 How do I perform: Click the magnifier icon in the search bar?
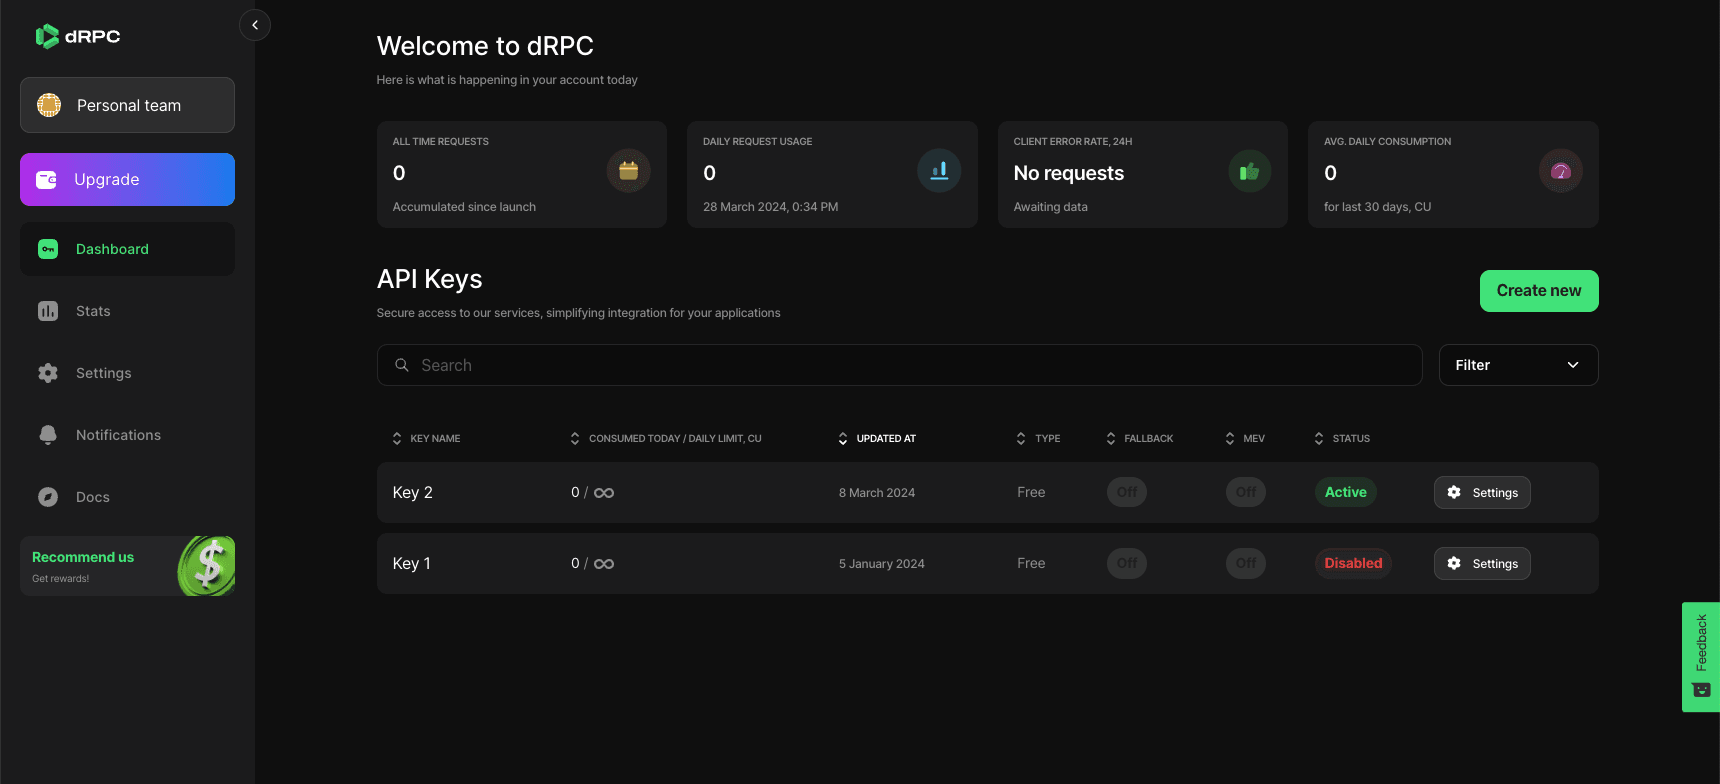[x=402, y=365]
